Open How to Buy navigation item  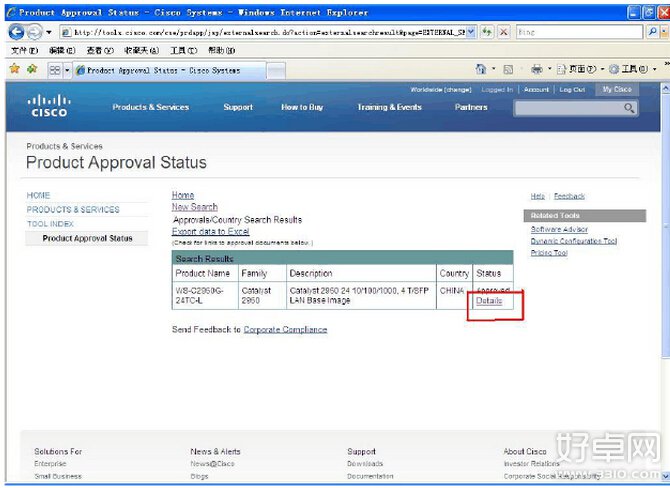coord(302,107)
